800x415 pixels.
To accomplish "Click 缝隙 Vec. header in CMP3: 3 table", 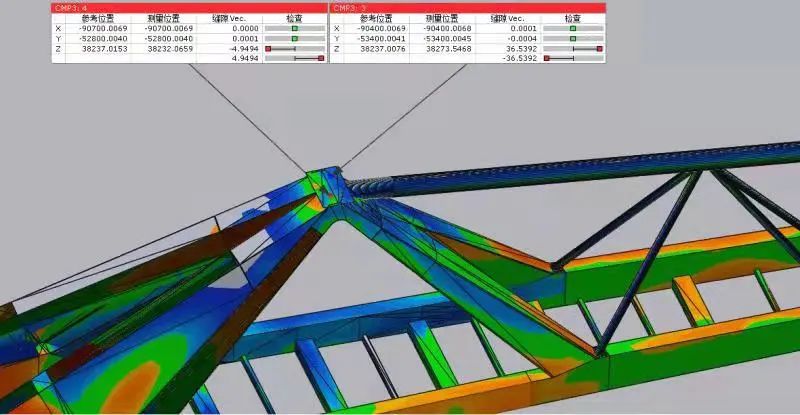I will [502, 18].
